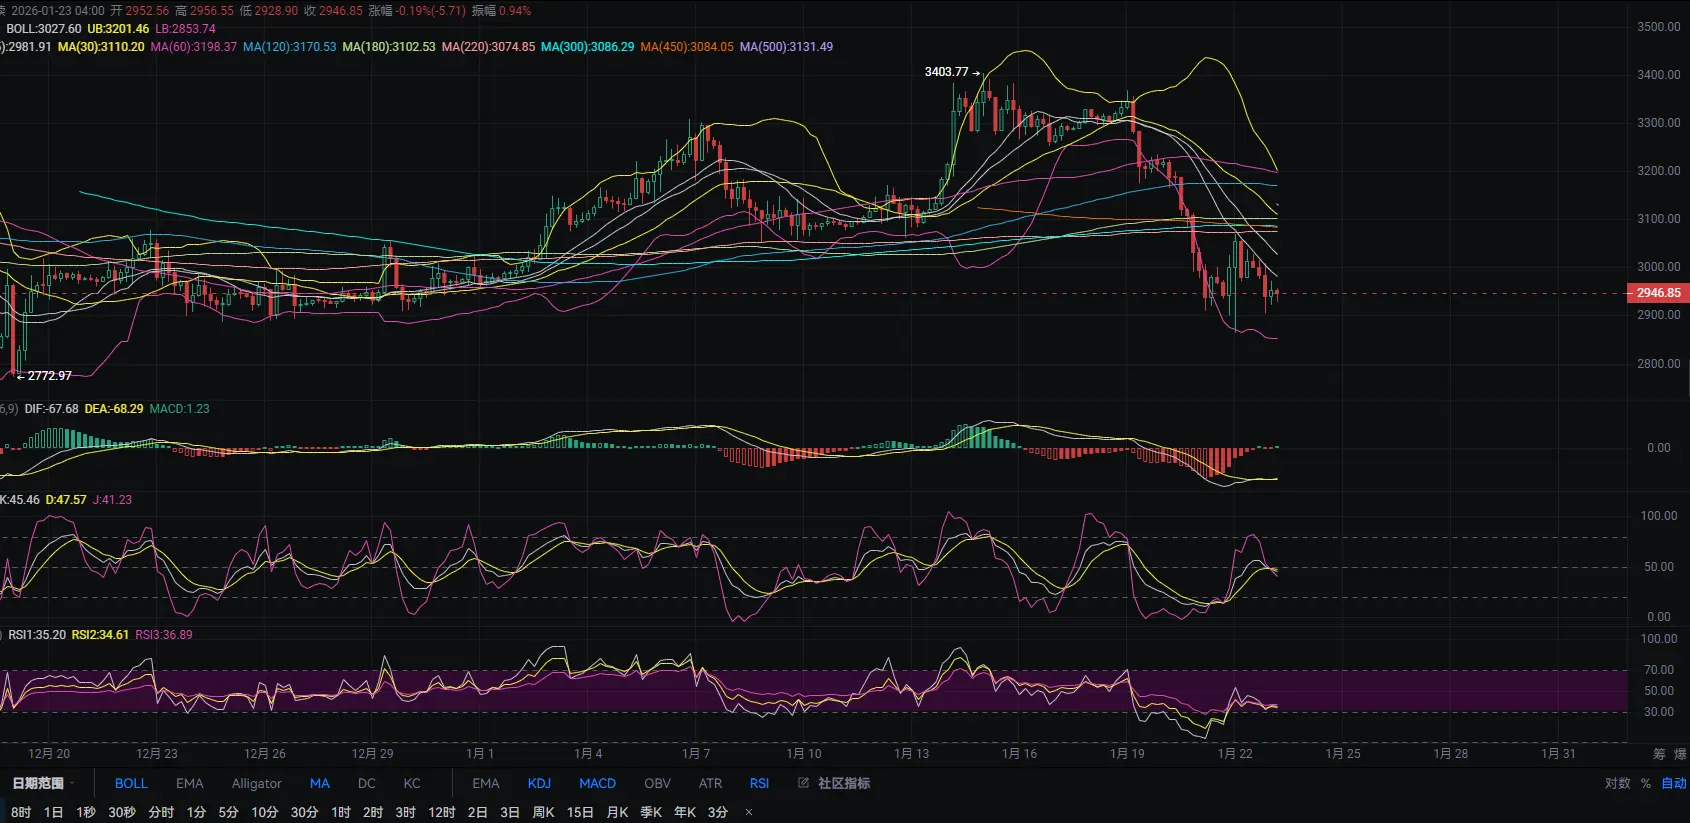Click the MA(60):3198.37 legend
This screenshot has height=823, width=1690.
(194, 47)
